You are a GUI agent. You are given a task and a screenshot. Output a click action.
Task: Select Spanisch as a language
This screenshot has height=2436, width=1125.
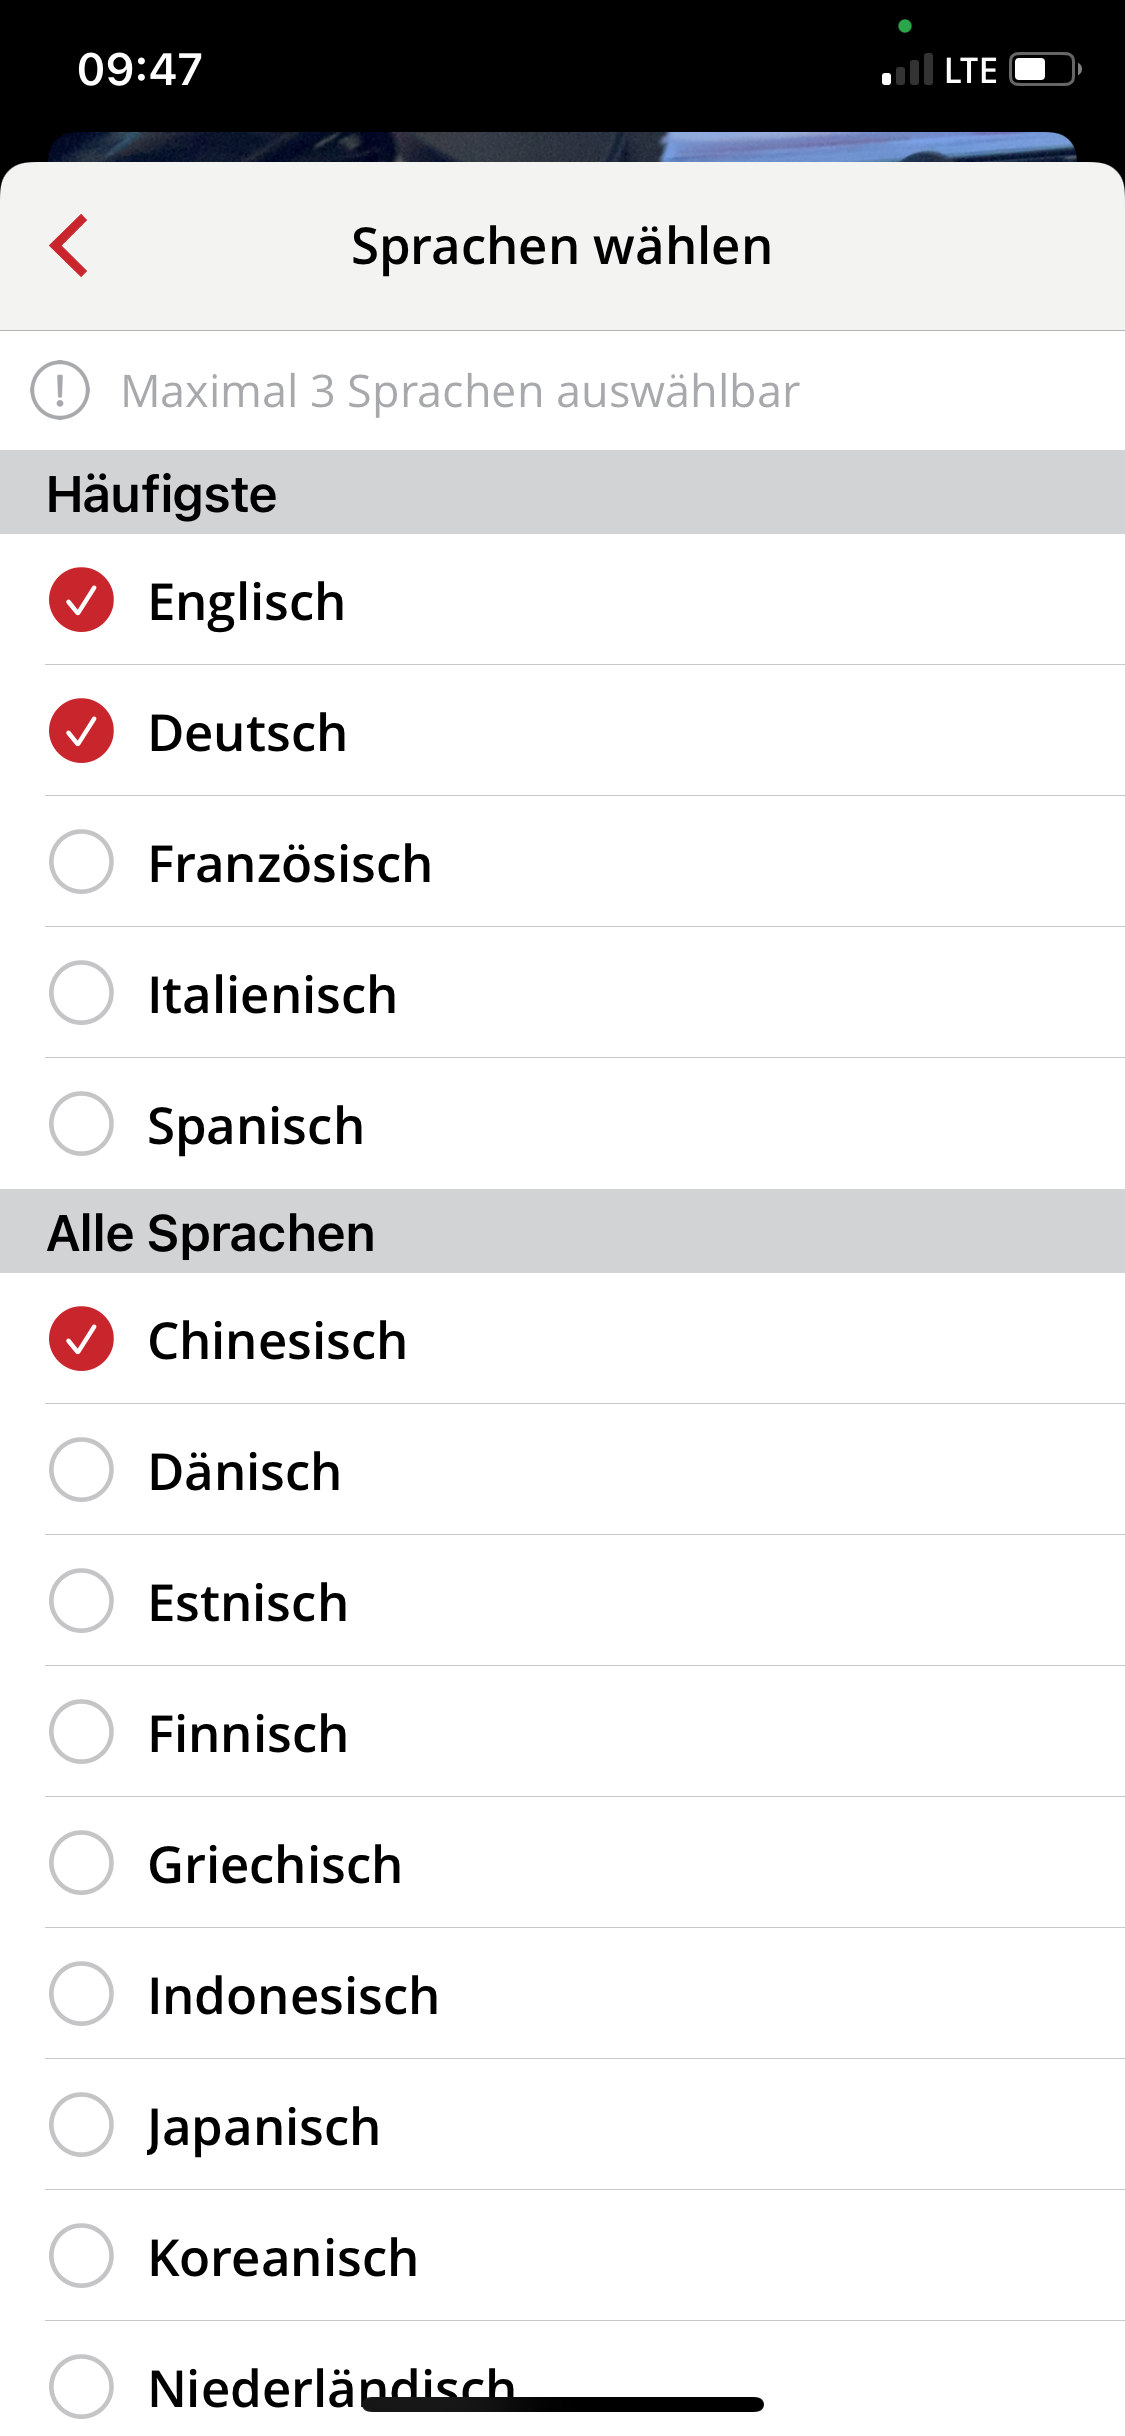point(562,1124)
